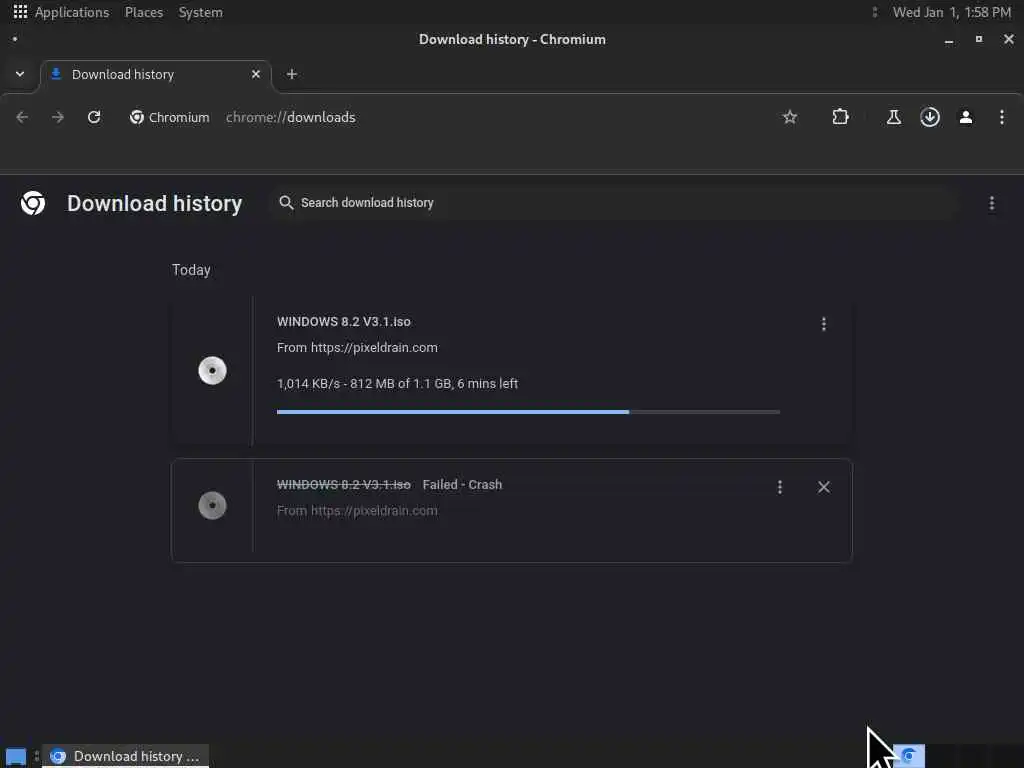Click the disc file icon of in-progress download
Image resolution: width=1024 pixels, height=768 pixels.
tap(212, 370)
